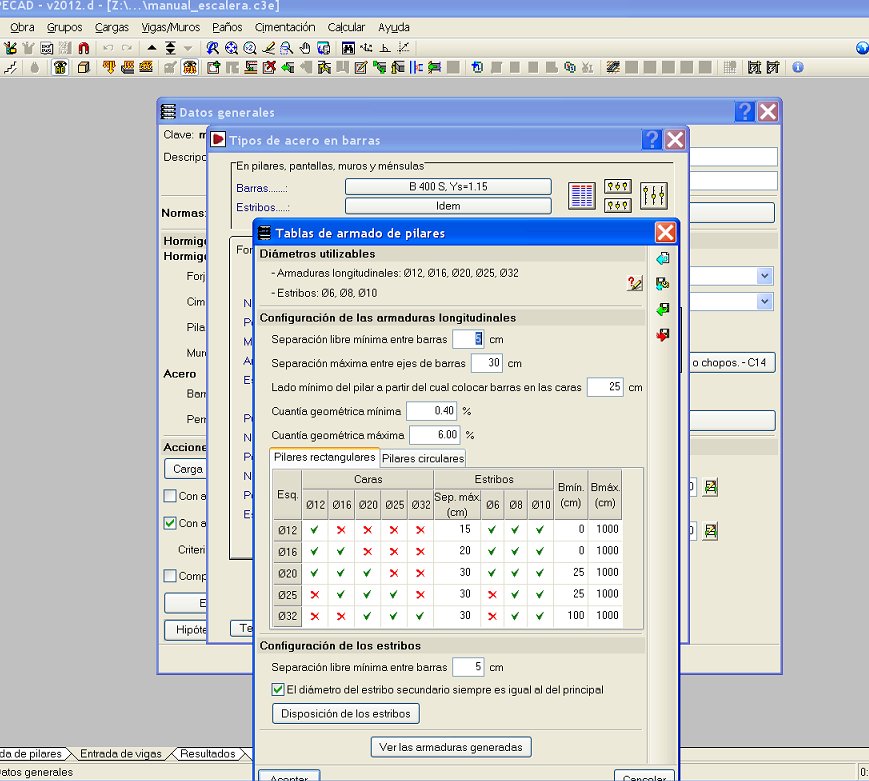Toggle the Ø12 face checkmark in Ø12 row
The height and width of the screenshot is (781, 869).
(314, 530)
